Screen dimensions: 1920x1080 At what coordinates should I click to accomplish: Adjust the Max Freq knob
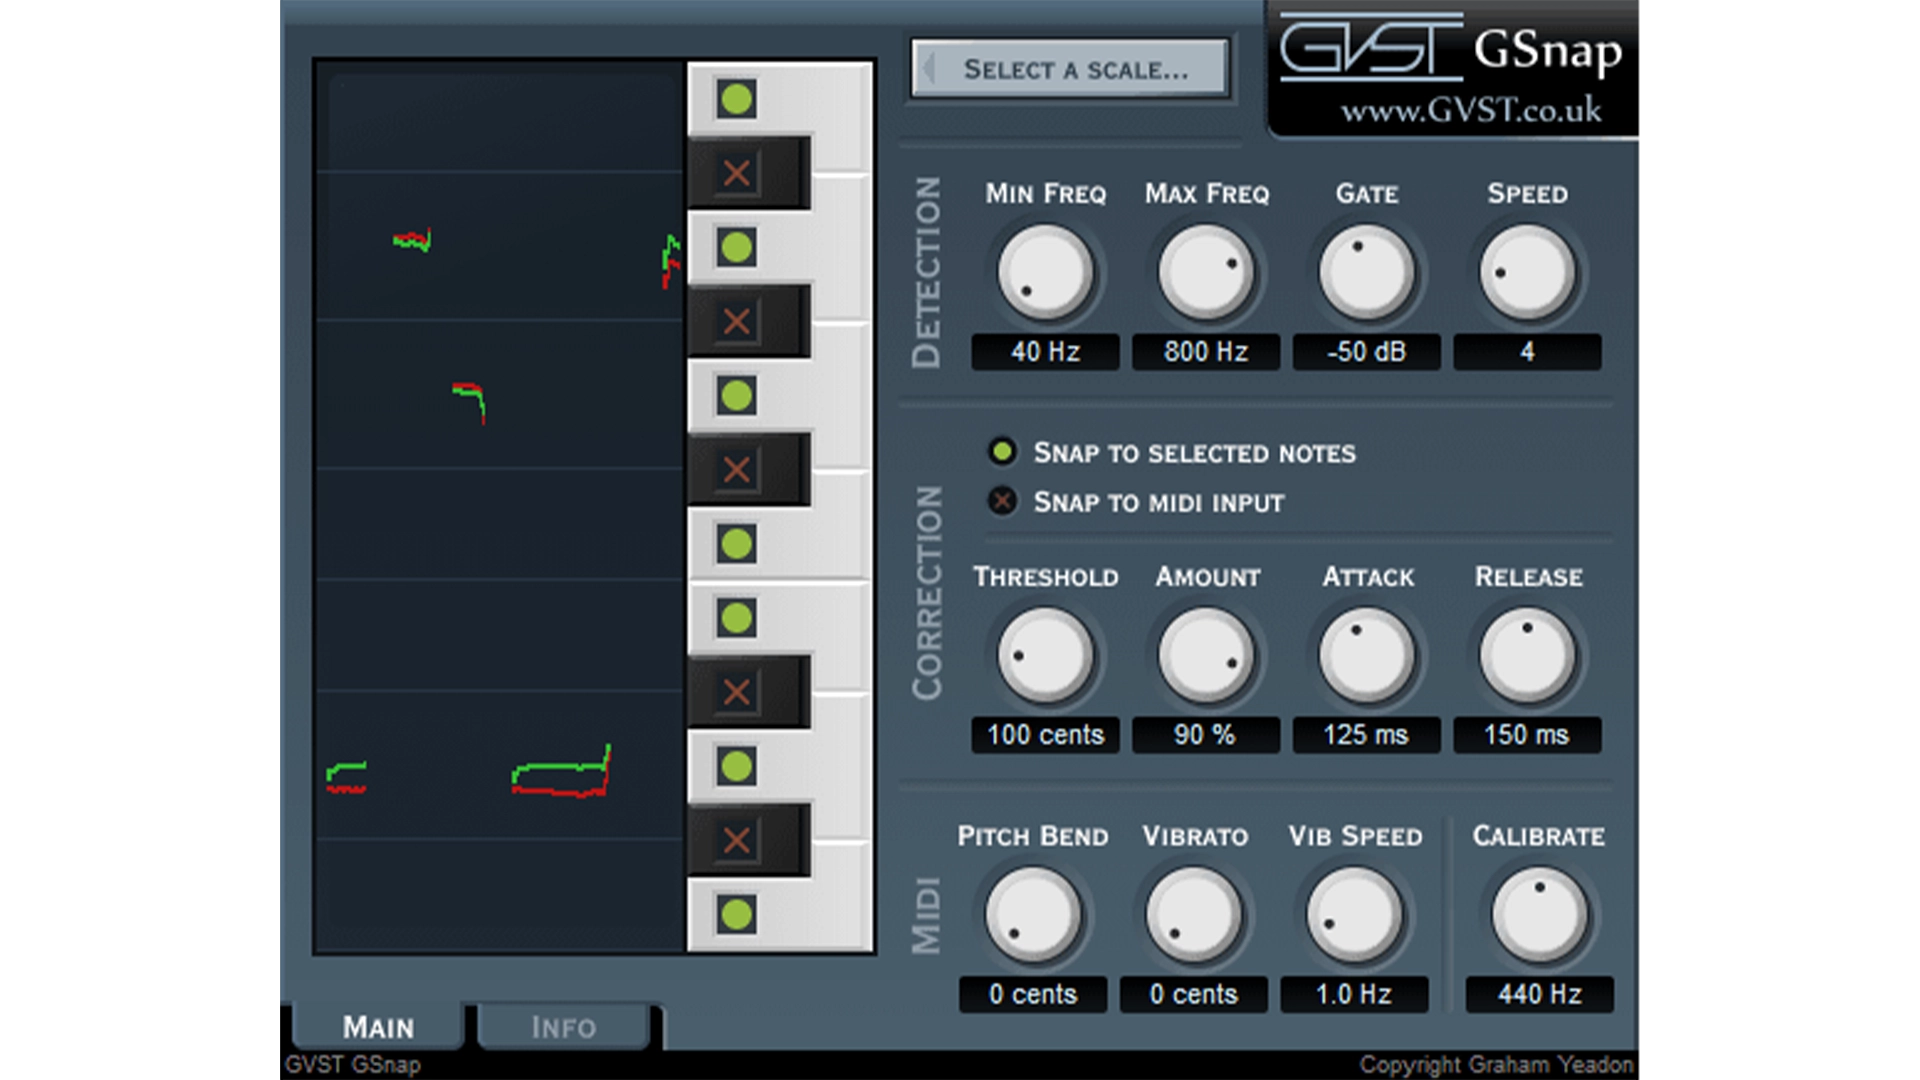1205,272
